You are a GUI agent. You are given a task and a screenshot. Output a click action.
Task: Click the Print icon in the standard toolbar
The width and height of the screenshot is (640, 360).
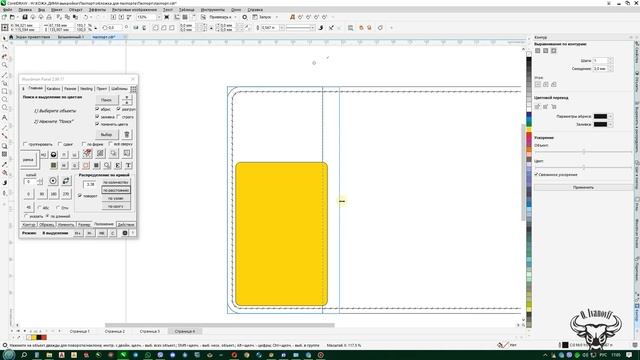pyautogui.click(x=49, y=17)
